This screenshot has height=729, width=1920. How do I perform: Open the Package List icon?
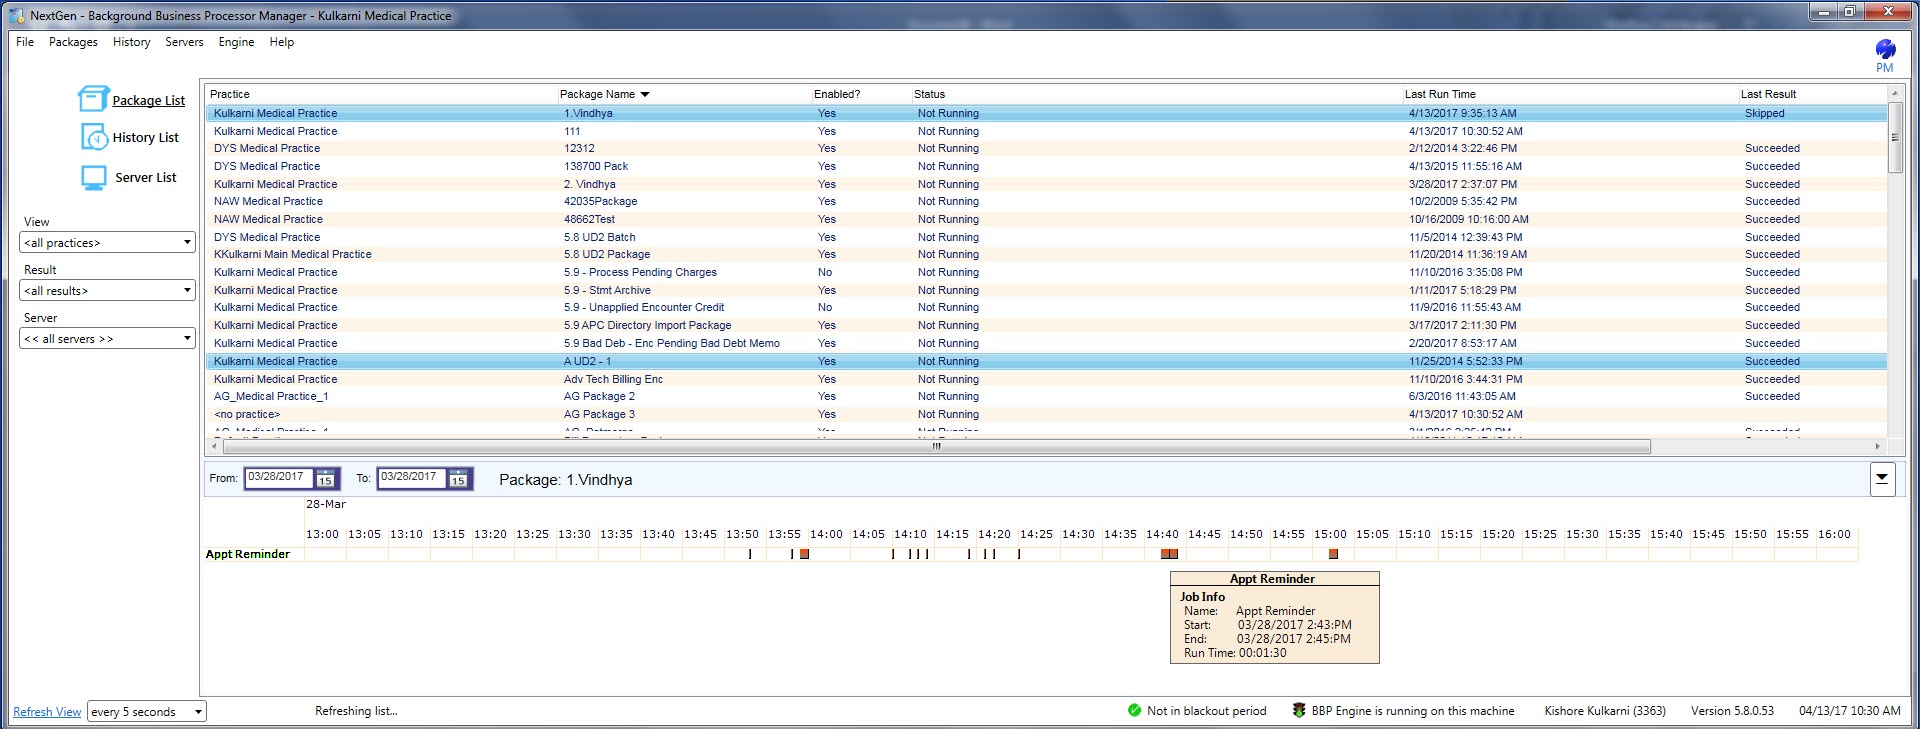93,98
